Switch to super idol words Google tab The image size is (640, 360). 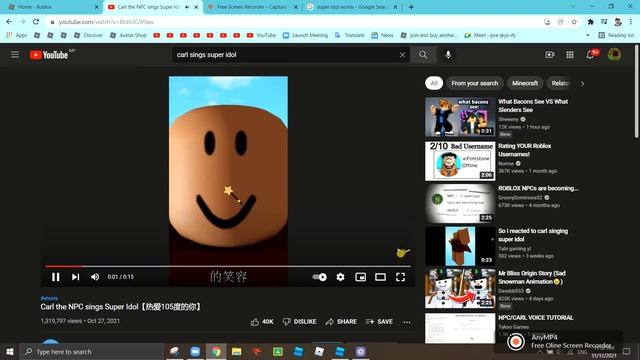pos(352,7)
